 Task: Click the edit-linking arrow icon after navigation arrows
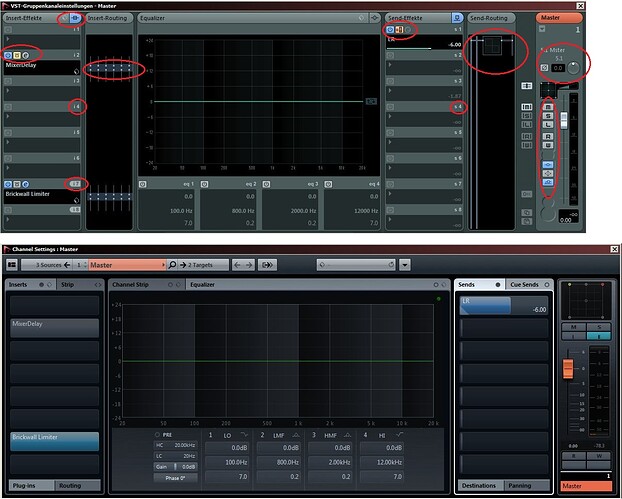pos(267,265)
